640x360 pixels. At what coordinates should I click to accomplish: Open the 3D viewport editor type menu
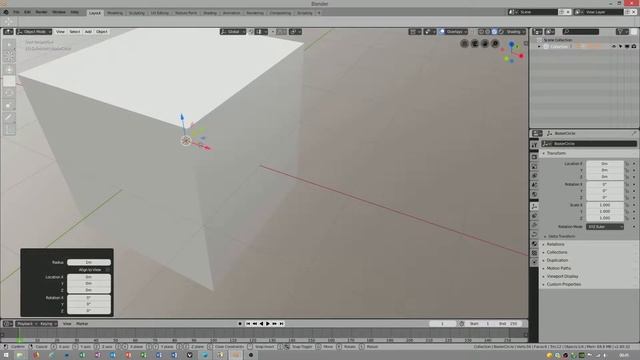click(x=8, y=31)
